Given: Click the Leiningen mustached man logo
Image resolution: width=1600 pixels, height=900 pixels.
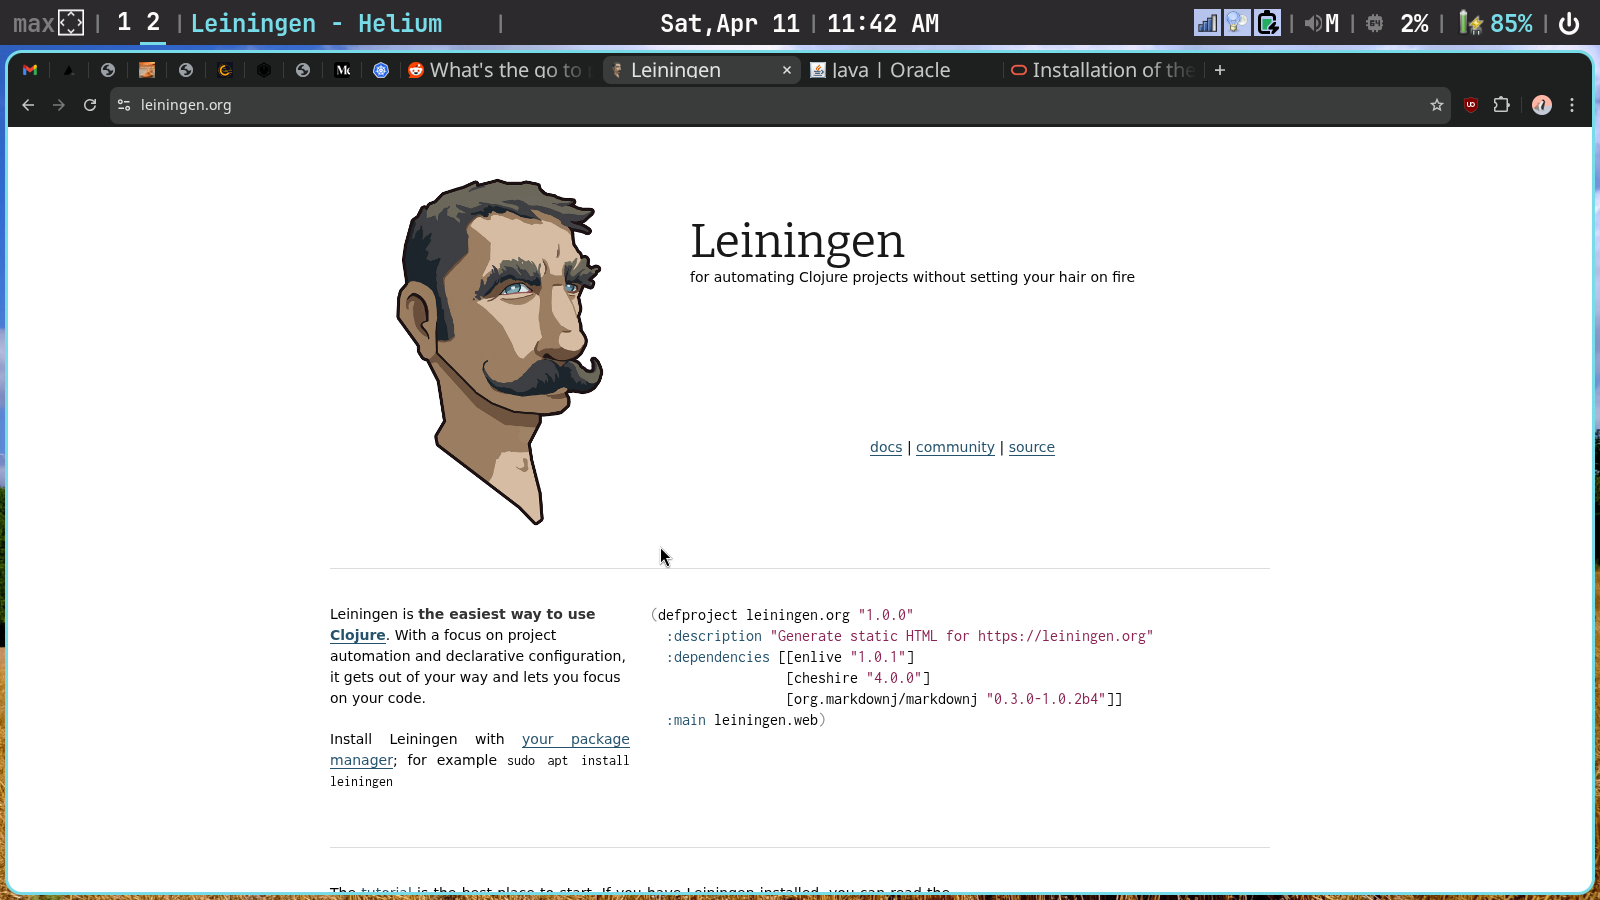Looking at the screenshot, I should coord(500,350).
